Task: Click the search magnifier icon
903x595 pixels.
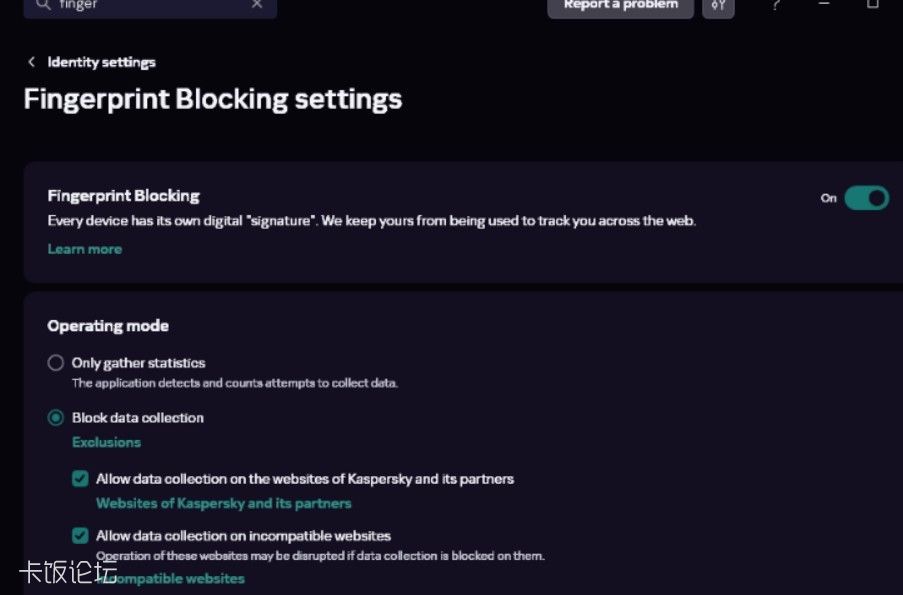Action: coord(43,5)
